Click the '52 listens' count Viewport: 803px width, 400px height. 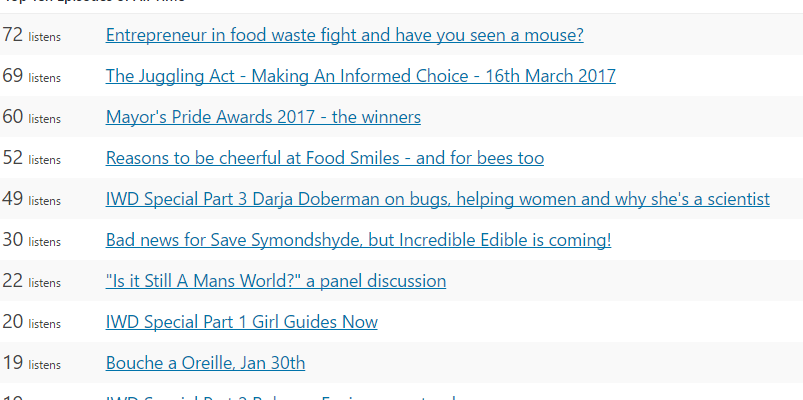32,158
